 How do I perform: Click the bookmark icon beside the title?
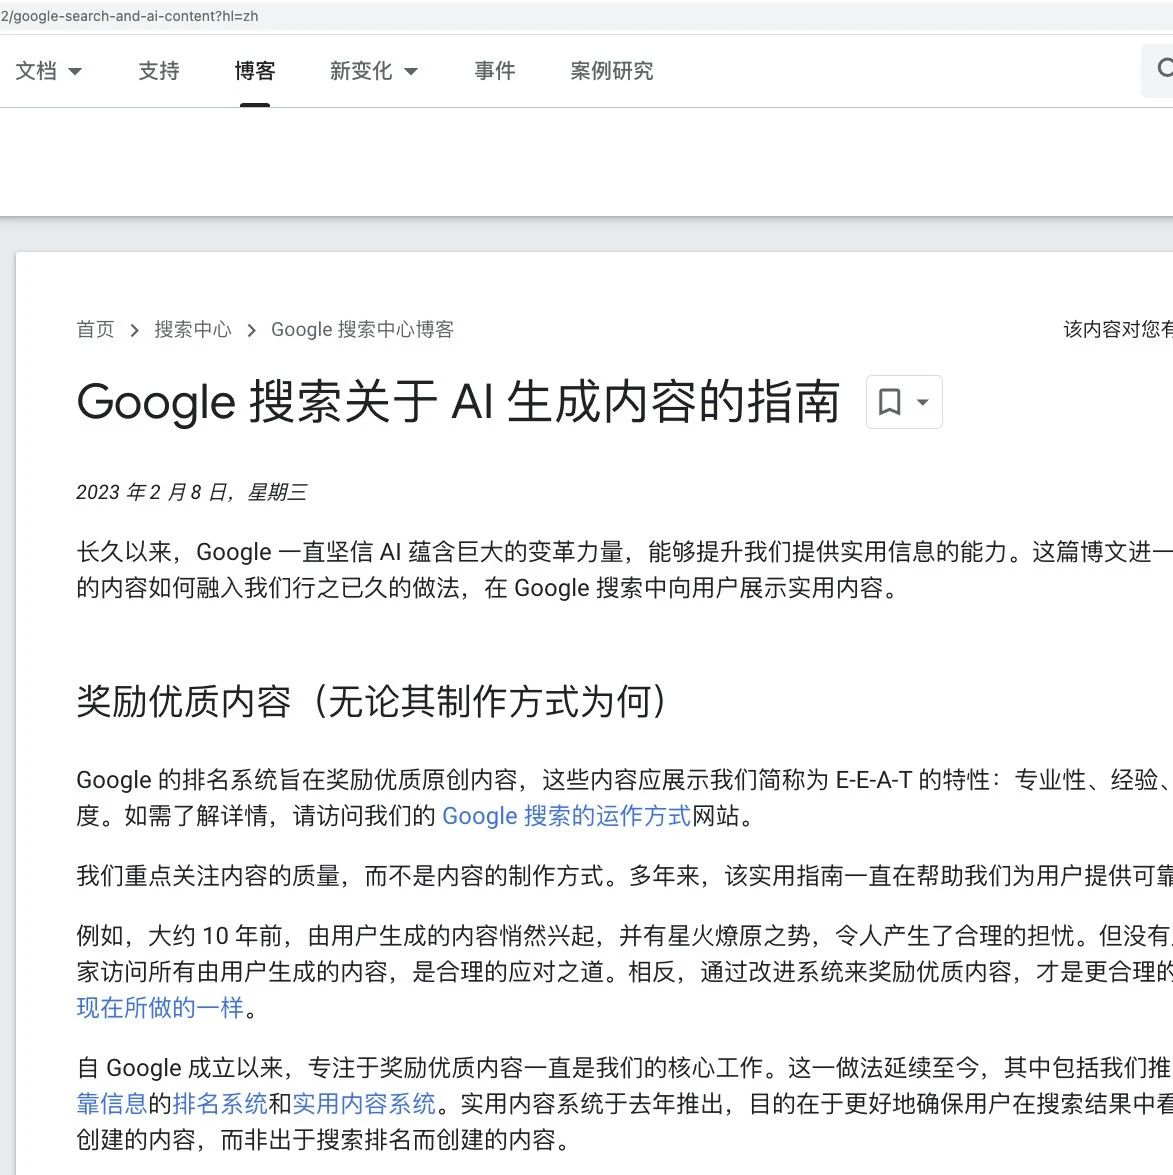pyautogui.click(x=889, y=402)
